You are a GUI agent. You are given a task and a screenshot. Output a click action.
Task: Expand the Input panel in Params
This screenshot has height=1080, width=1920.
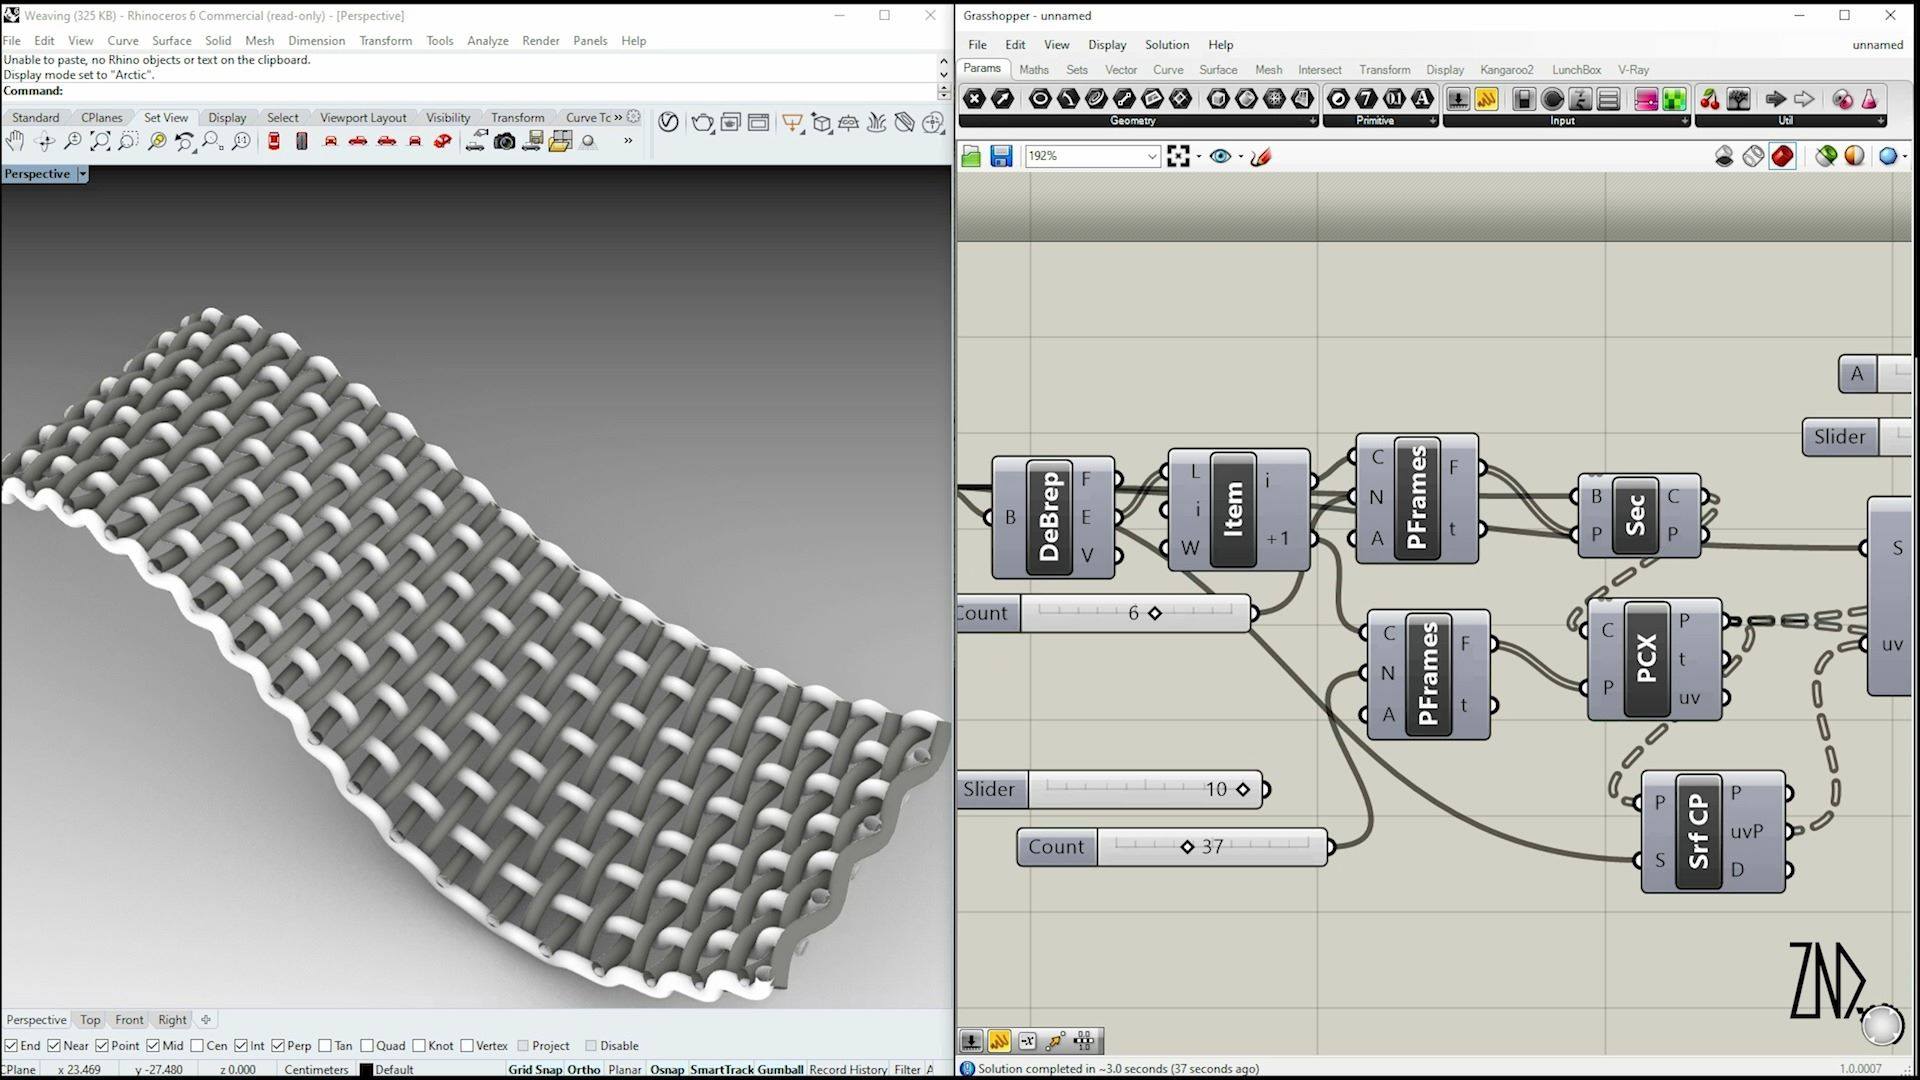[1685, 121]
